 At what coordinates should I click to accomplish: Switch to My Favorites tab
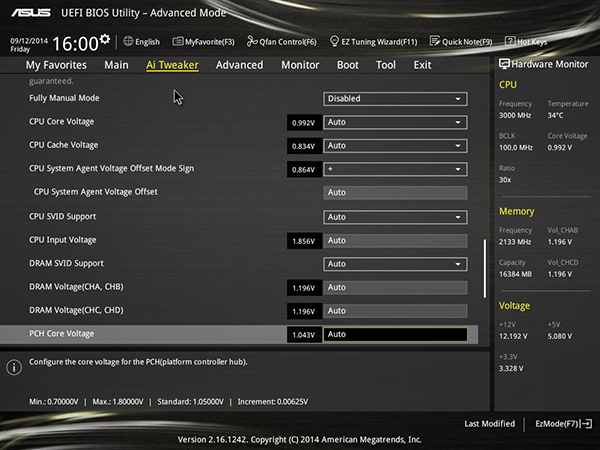tap(56, 65)
